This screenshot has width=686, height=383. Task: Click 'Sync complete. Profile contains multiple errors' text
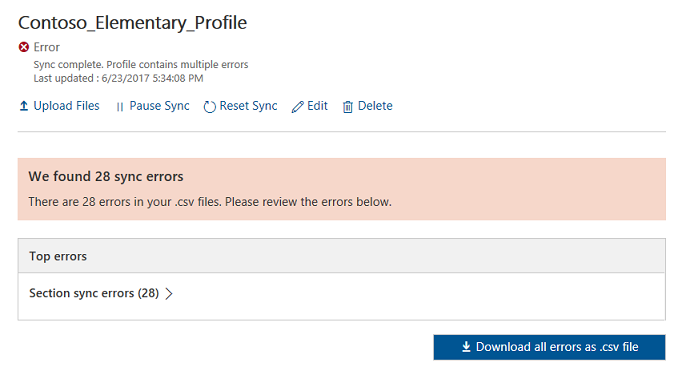point(141,65)
